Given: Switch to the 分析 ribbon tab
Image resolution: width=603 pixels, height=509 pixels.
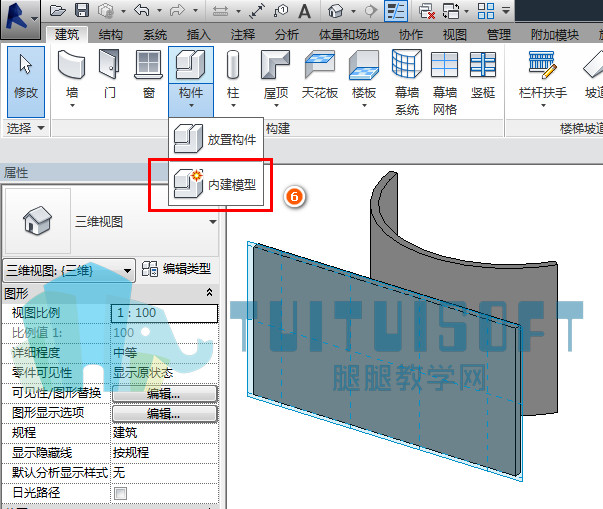Looking at the screenshot, I should pos(287,35).
